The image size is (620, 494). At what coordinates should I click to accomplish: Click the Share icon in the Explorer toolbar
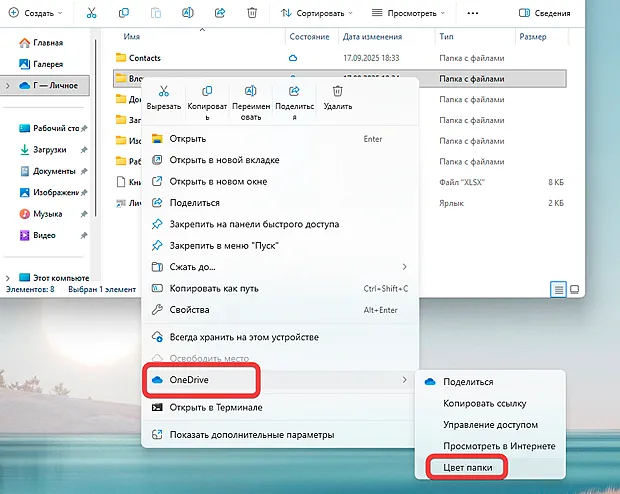(220, 13)
